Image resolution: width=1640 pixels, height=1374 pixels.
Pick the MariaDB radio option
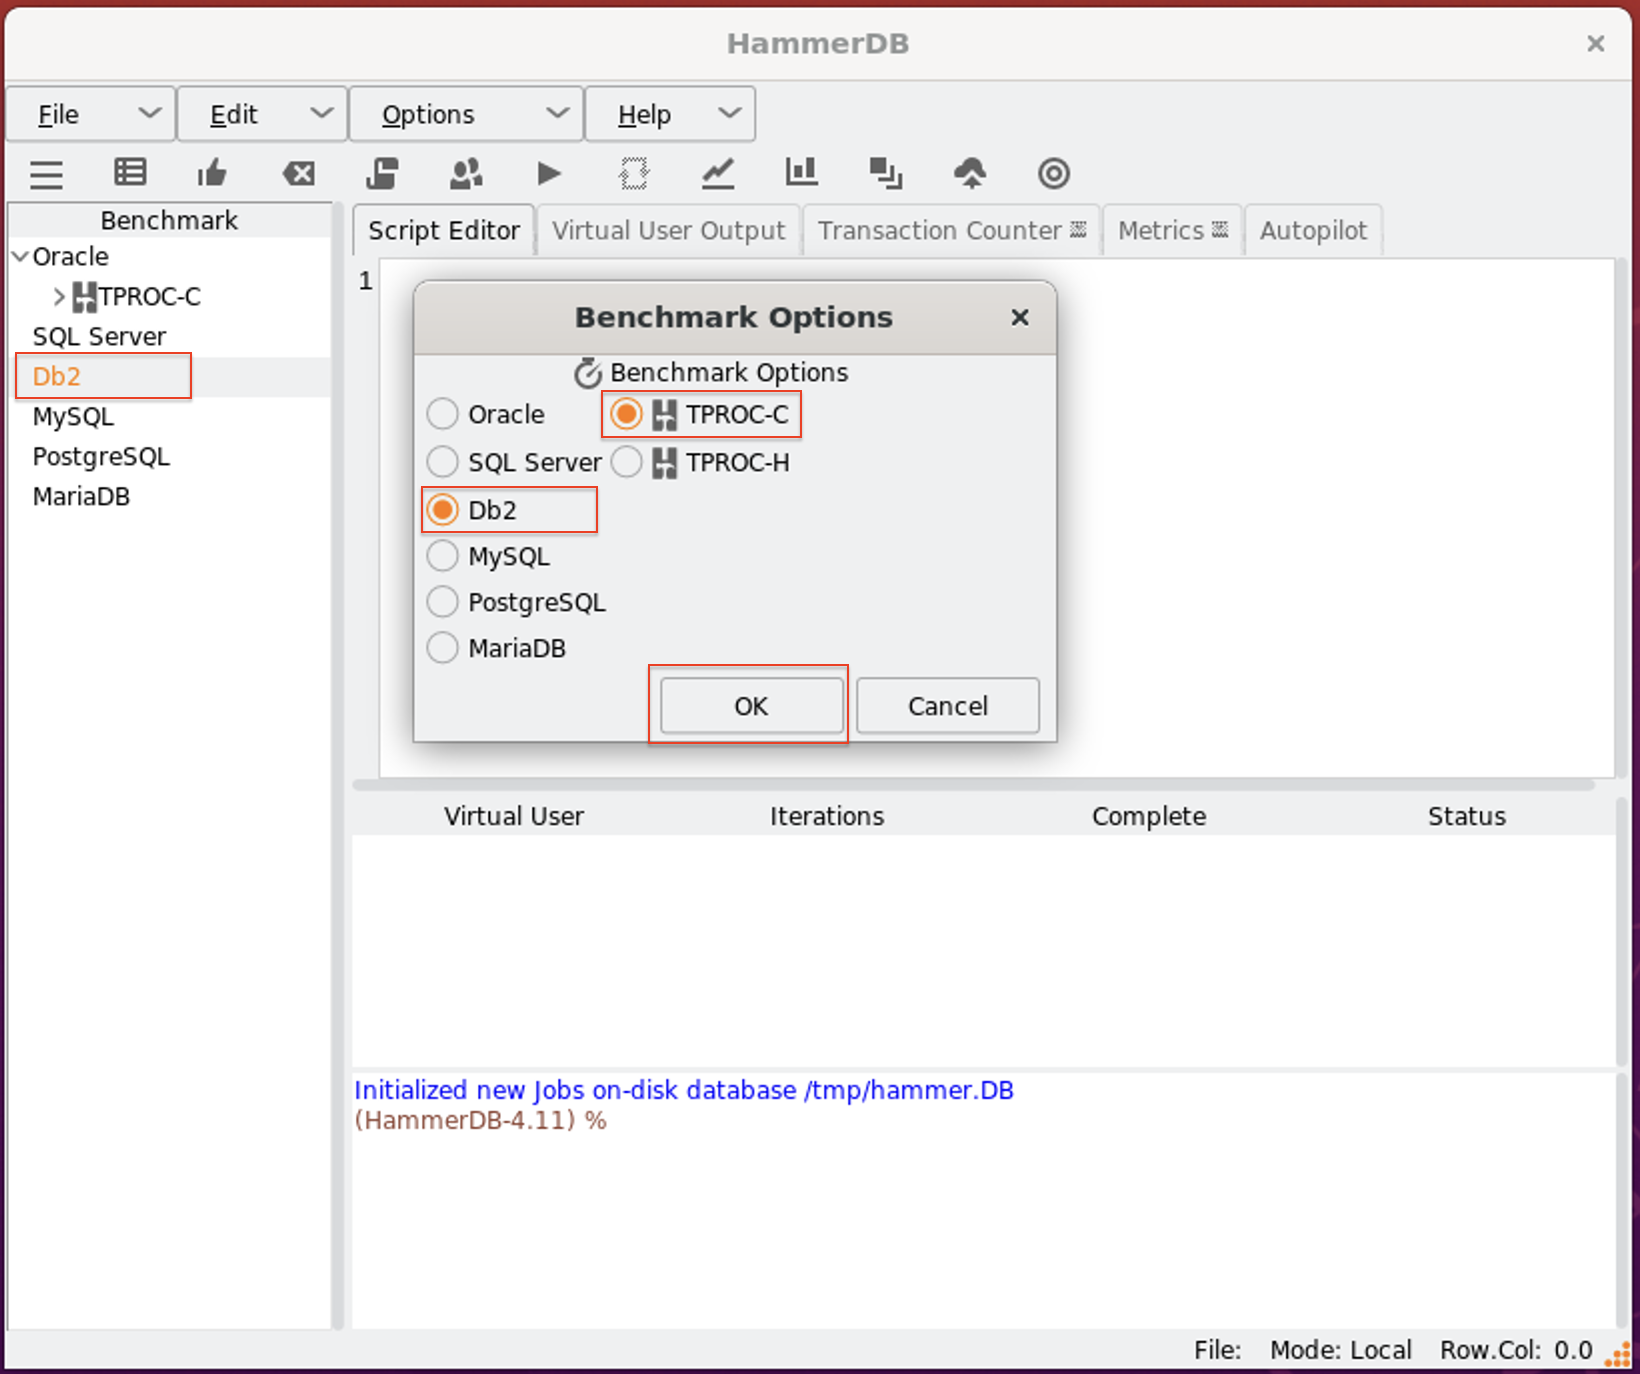pos(442,648)
